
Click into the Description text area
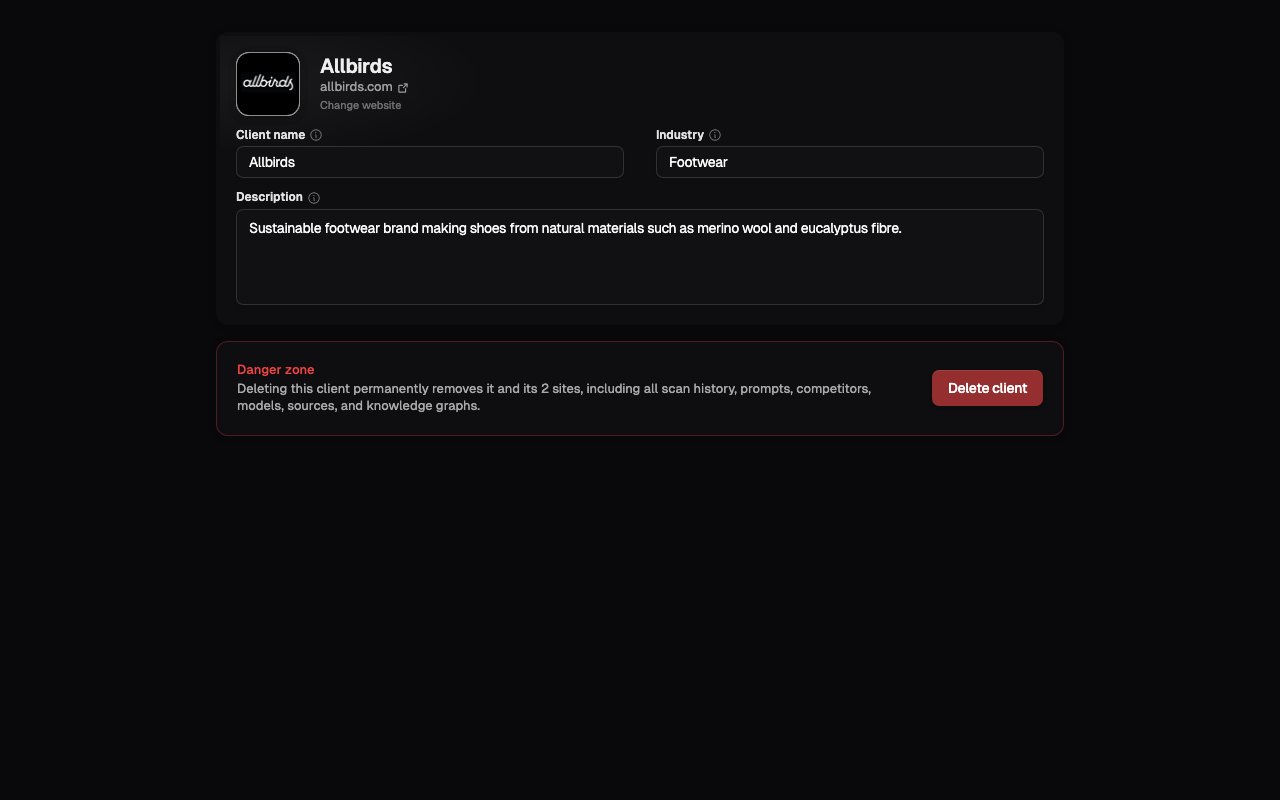640,257
